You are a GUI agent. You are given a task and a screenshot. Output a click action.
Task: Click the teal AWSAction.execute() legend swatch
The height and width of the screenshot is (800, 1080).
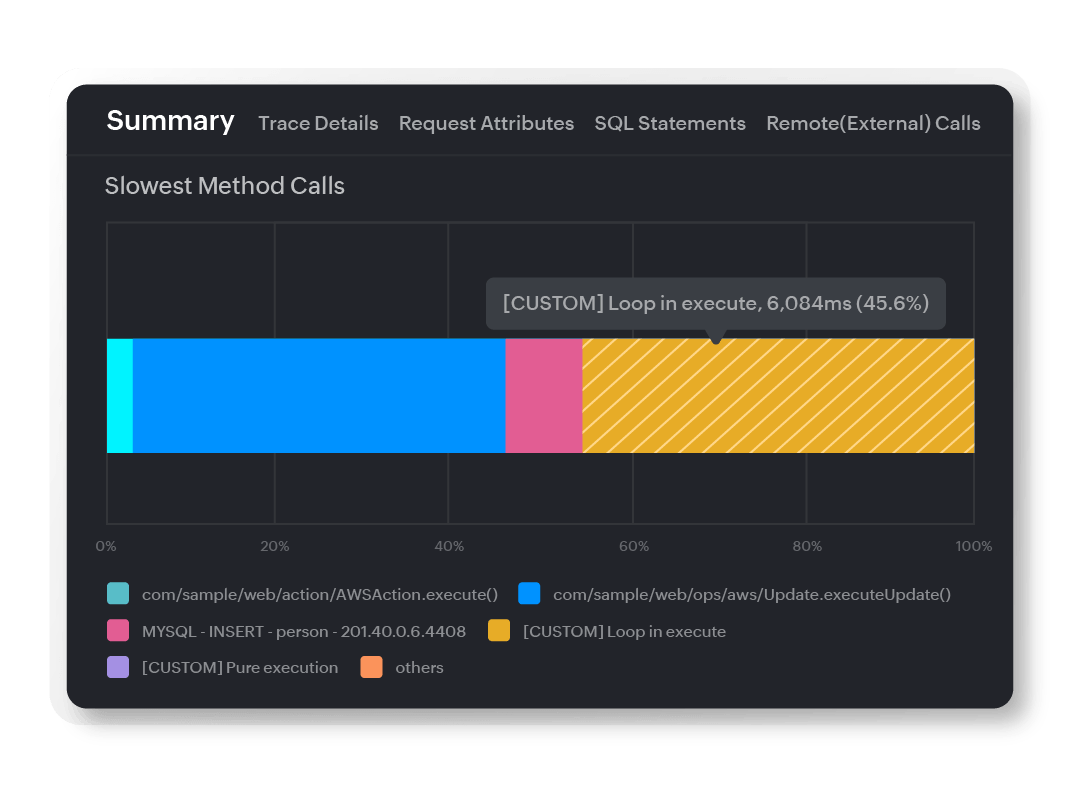point(118,593)
